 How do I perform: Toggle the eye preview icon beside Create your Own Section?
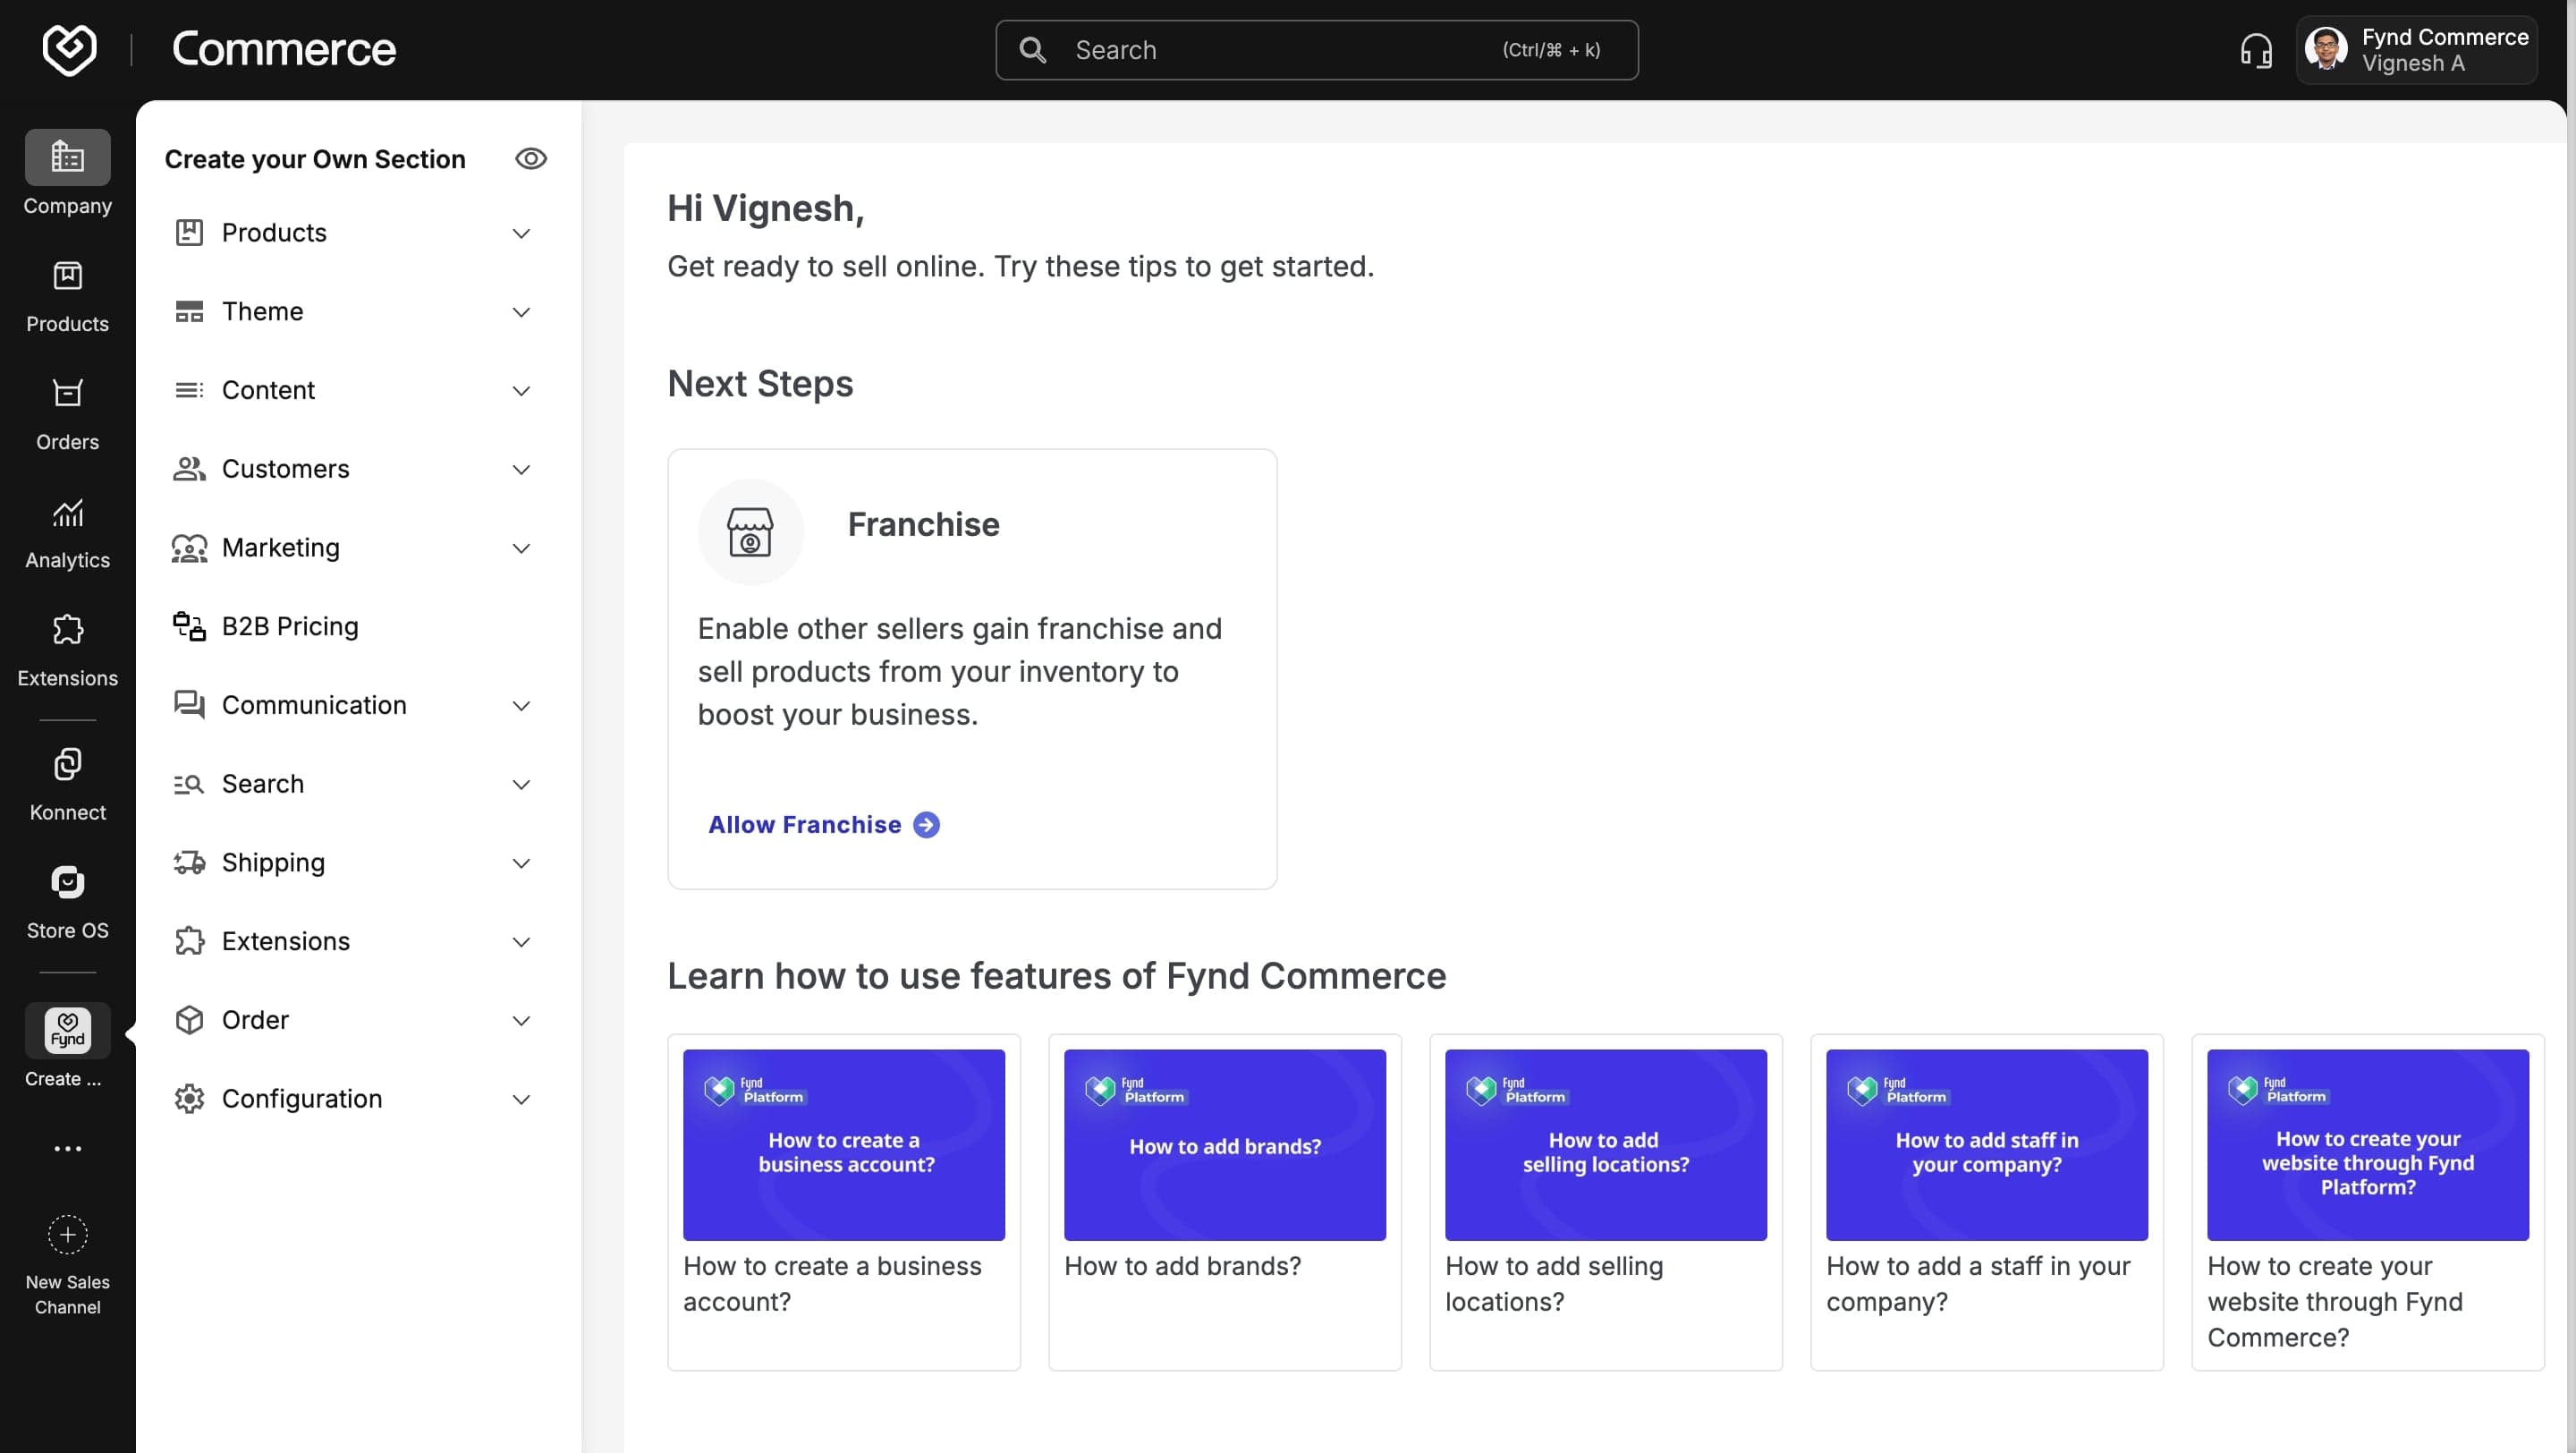[x=531, y=158]
